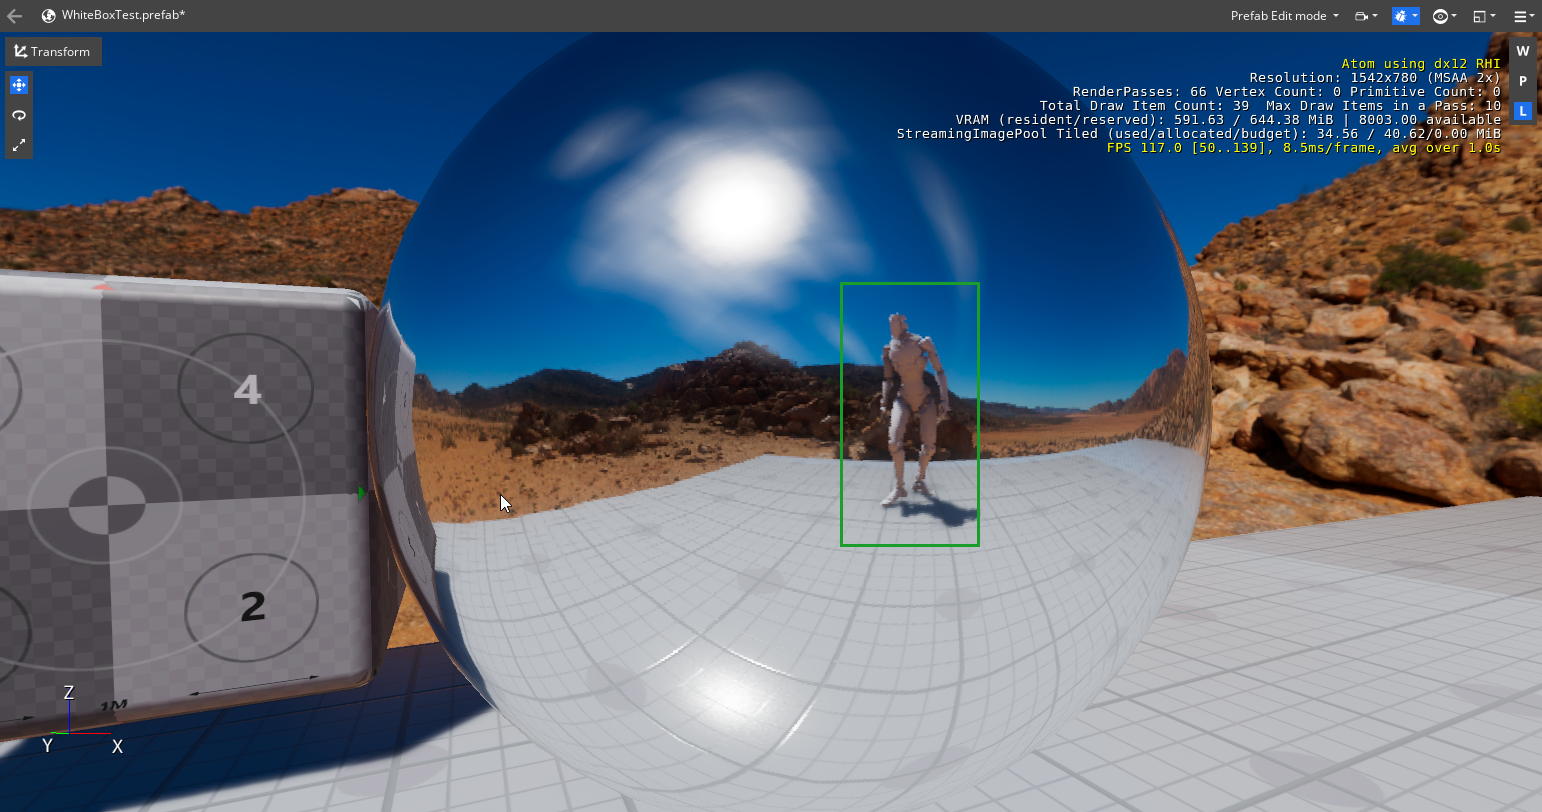1542x812 pixels.
Task: Click the back arrow to exit prefab editing
Action: click(x=13, y=15)
